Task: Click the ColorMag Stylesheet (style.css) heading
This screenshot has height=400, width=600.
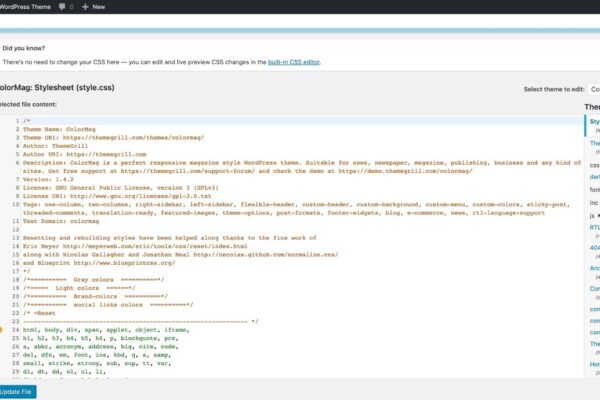Action: point(57,88)
